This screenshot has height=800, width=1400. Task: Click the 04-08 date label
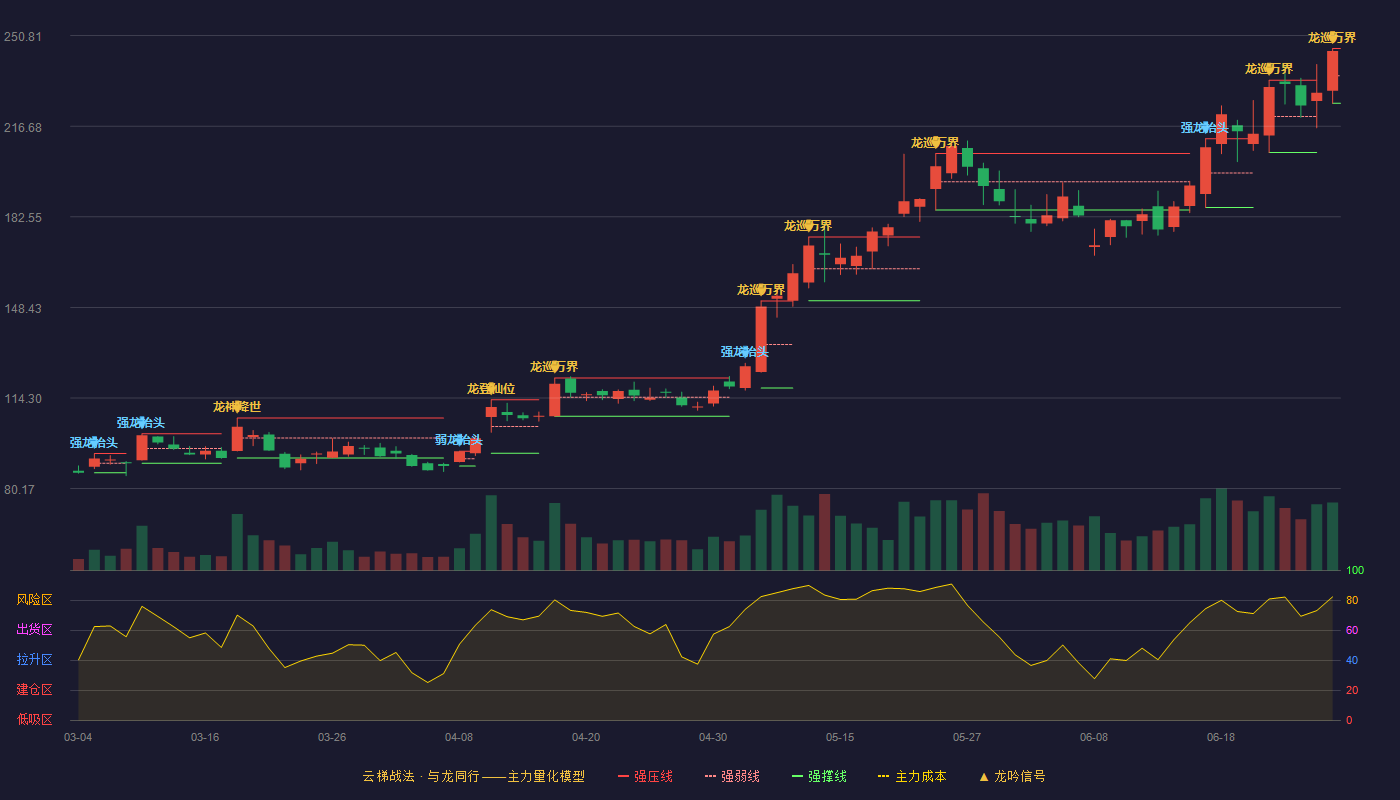coord(459,737)
